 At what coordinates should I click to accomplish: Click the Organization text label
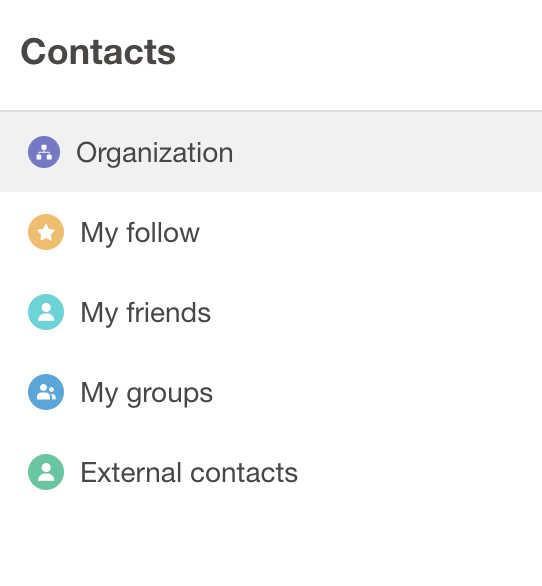point(155,153)
